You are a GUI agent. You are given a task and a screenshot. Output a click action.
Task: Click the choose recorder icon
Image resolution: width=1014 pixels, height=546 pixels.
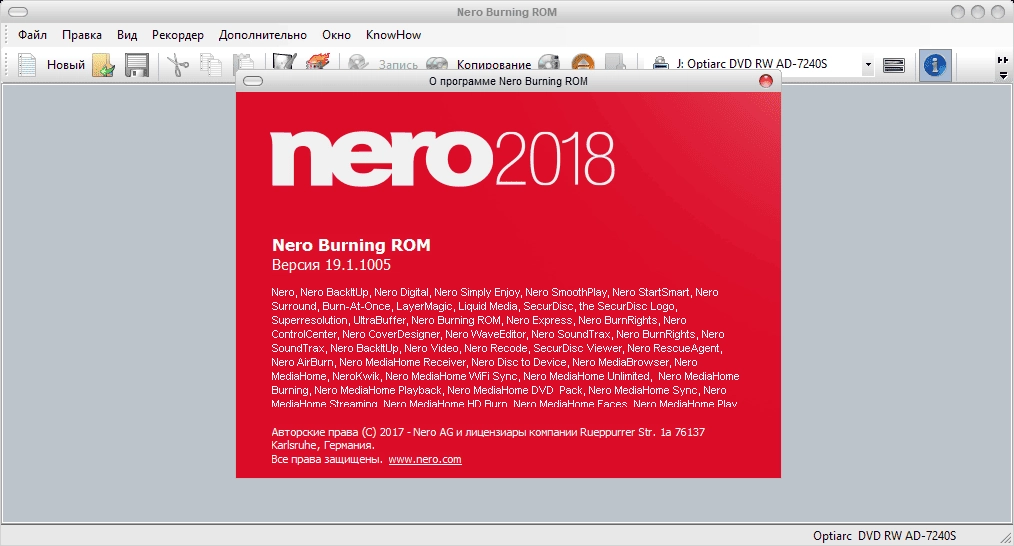coord(894,65)
